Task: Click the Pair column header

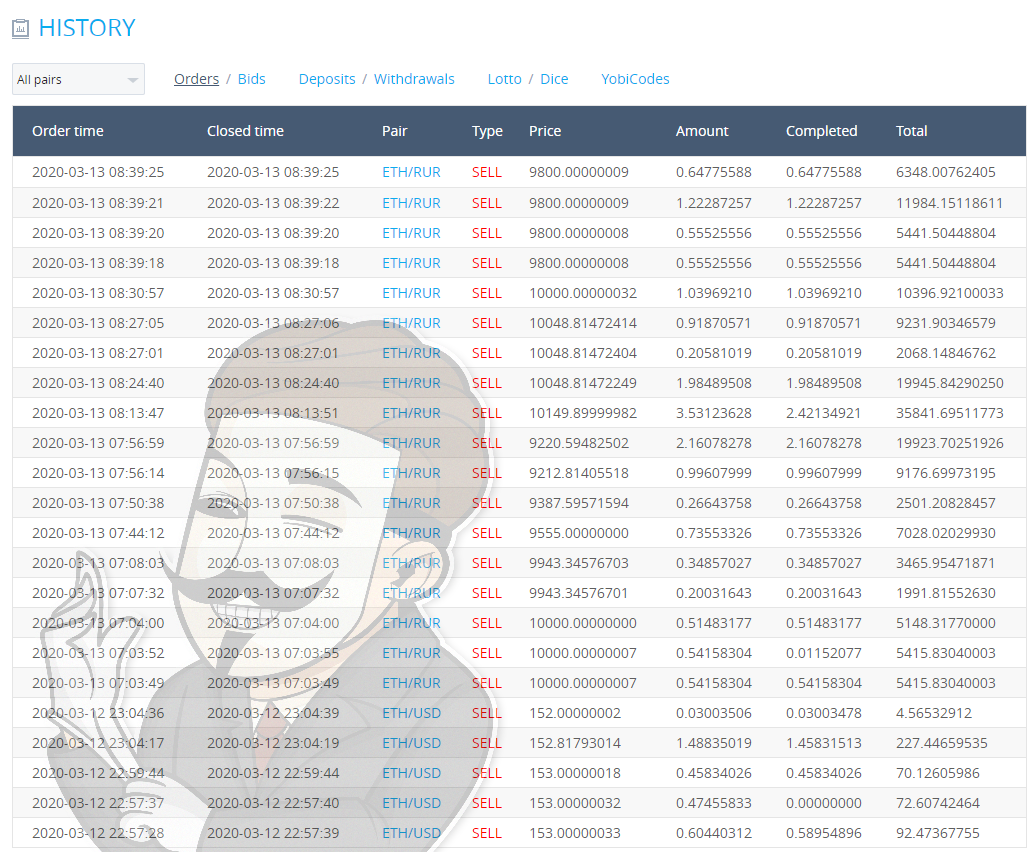Action: tap(395, 131)
